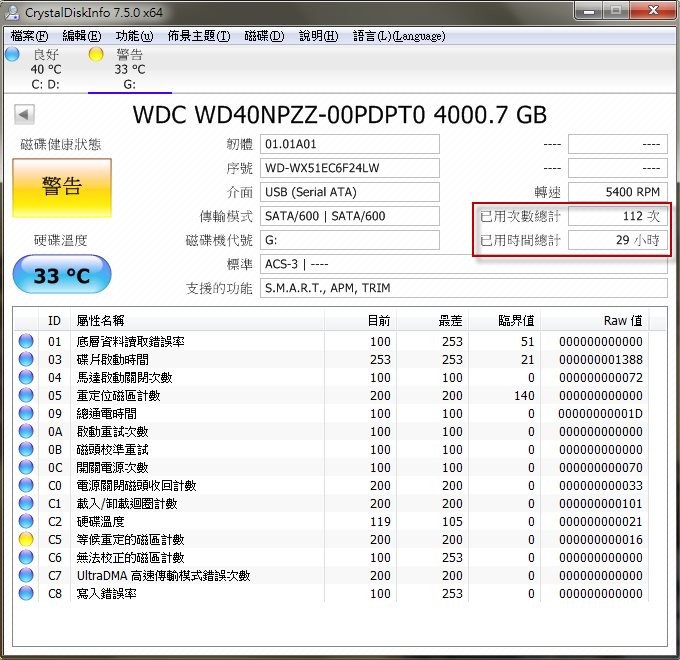
Task: Click the power on hours field 29 小時
Action: [x=618, y=240]
